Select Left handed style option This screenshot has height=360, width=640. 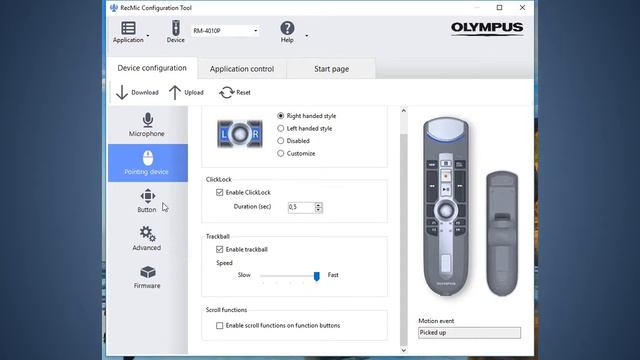click(x=280, y=128)
